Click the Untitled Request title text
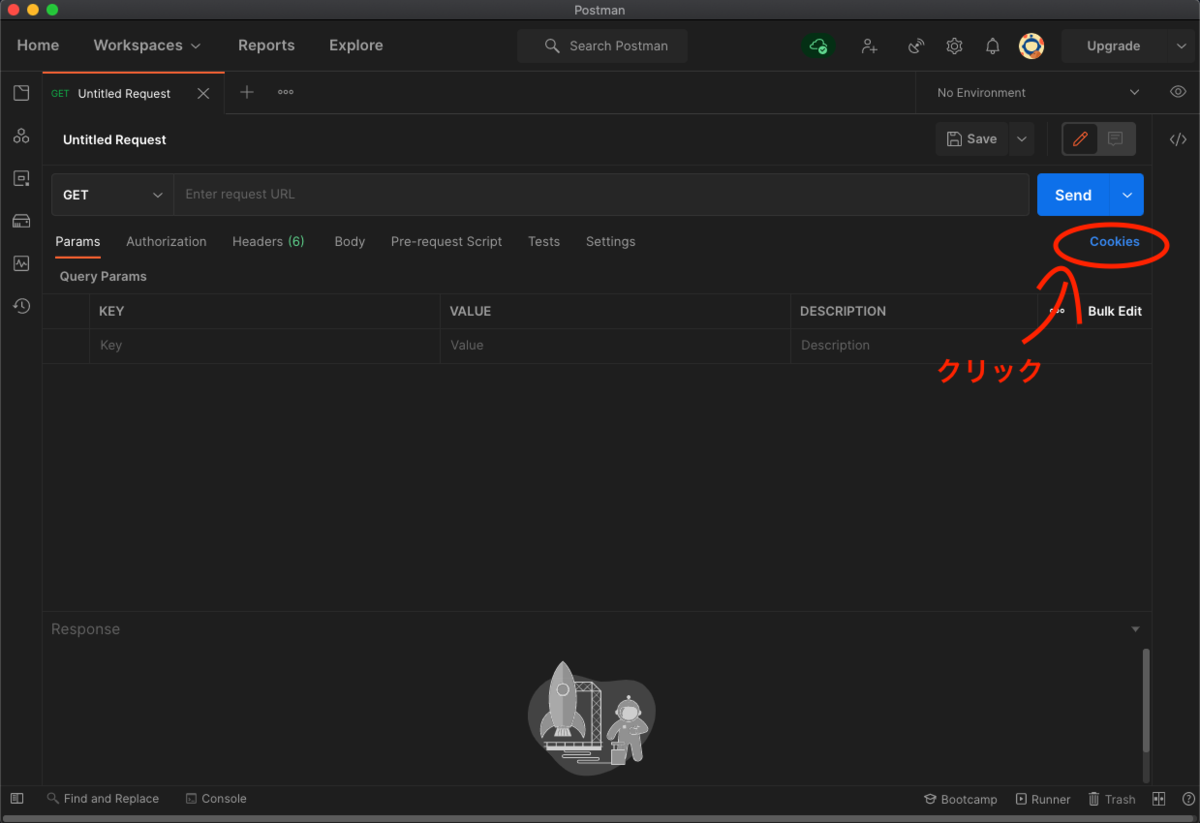The width and height of the screenshot is (1200, 823). [x=115, y=140]
